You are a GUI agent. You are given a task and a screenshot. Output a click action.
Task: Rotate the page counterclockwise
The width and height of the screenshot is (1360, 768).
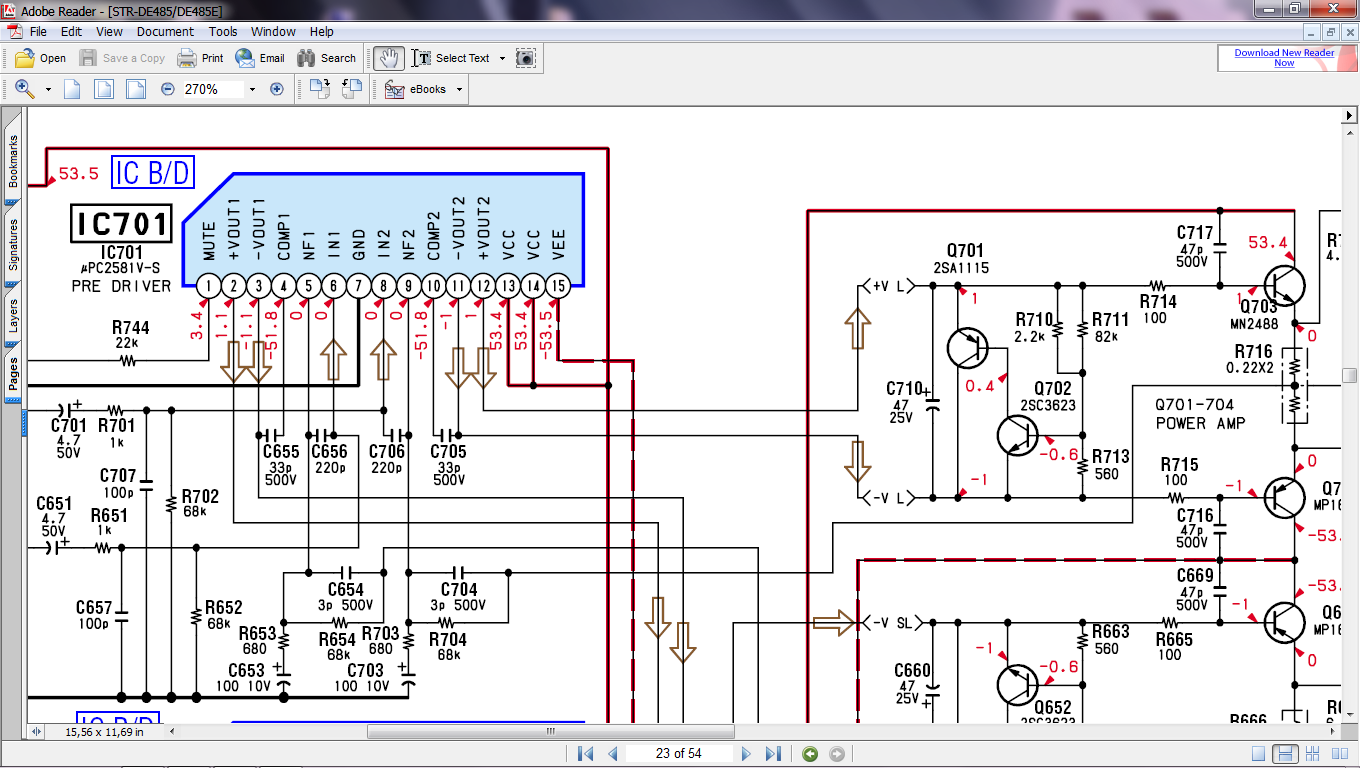[x=351, y=89]
